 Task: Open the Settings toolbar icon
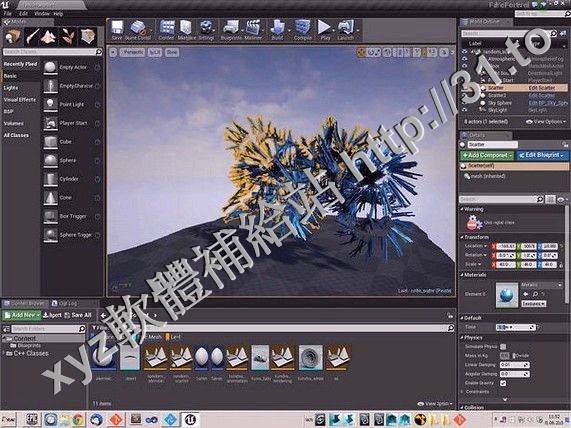206,28
